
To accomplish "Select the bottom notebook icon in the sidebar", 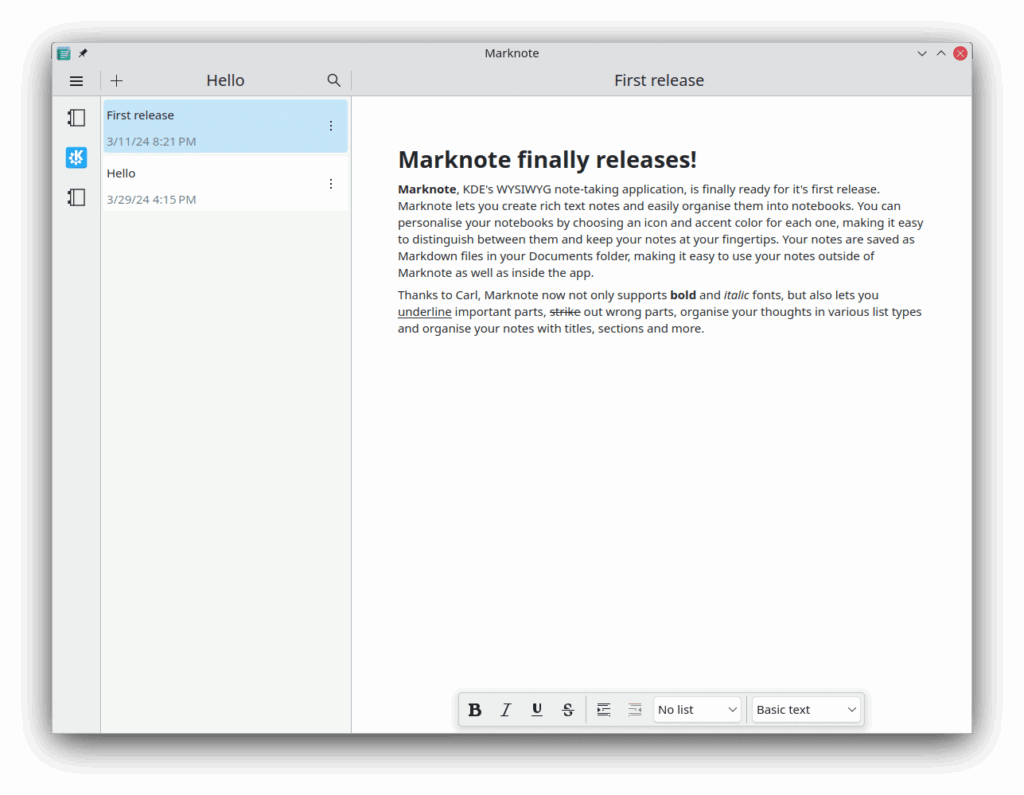I will (76, 197).
